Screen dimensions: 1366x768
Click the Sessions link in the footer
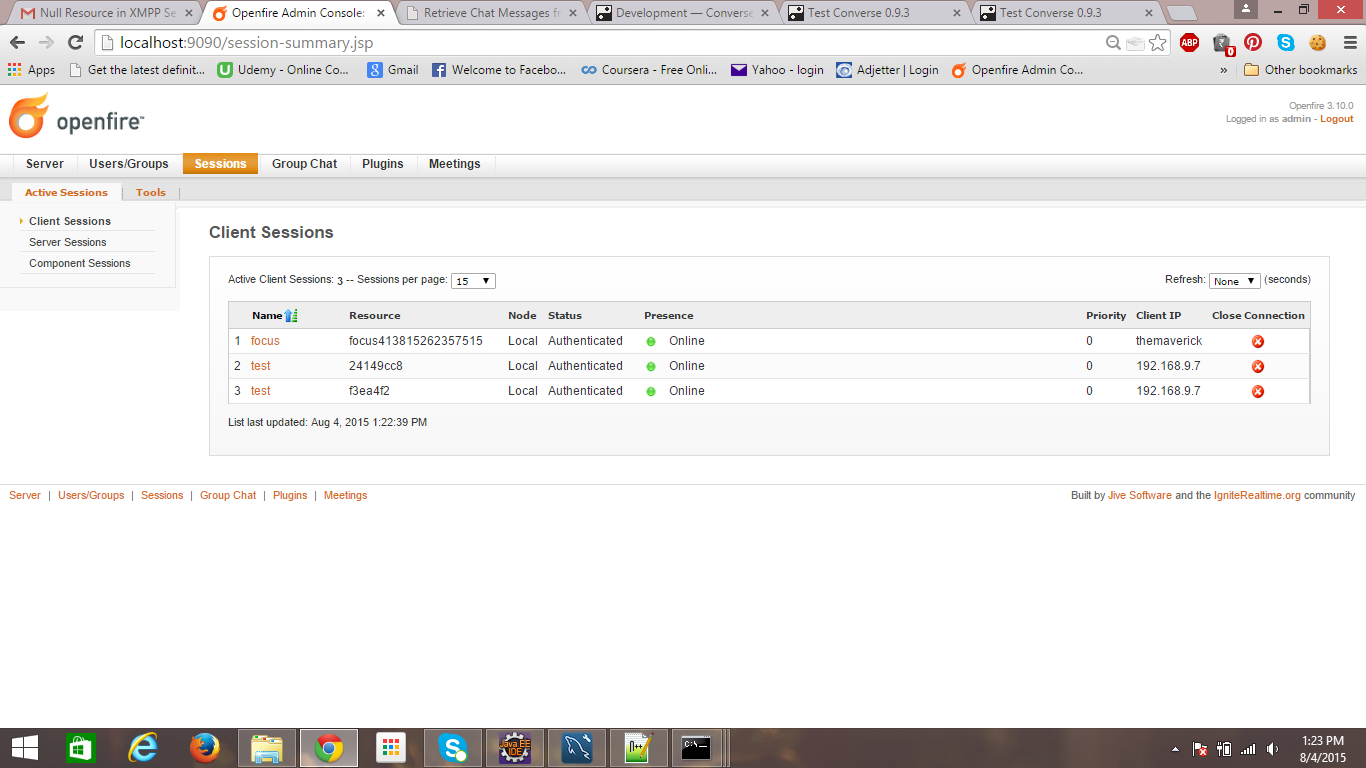click(x=162, y=495)
